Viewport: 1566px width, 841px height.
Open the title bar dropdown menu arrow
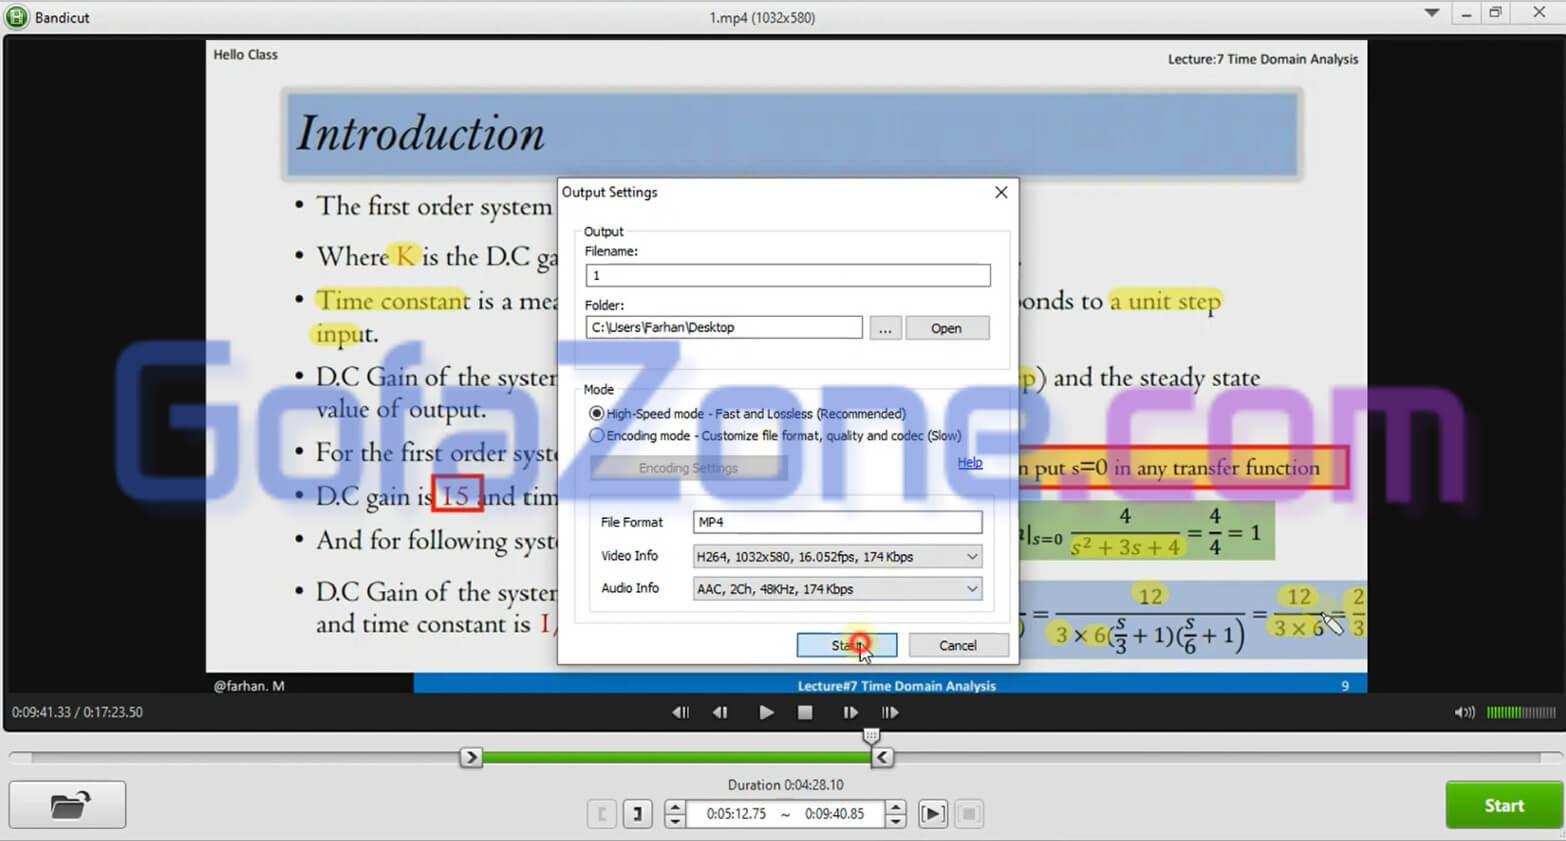tap(1432, 13)
